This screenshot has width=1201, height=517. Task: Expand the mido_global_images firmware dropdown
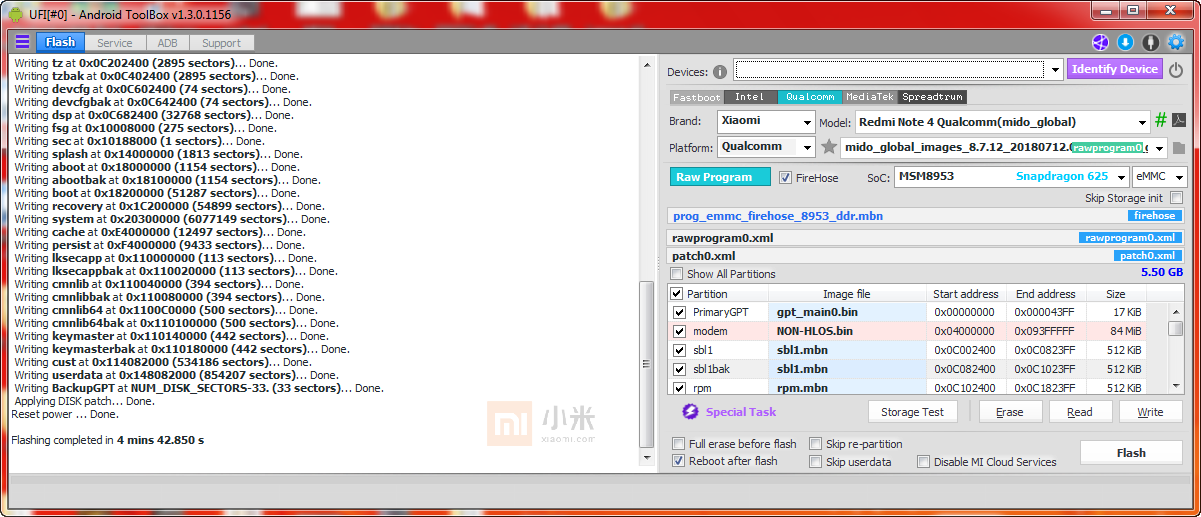point(1159,148)
